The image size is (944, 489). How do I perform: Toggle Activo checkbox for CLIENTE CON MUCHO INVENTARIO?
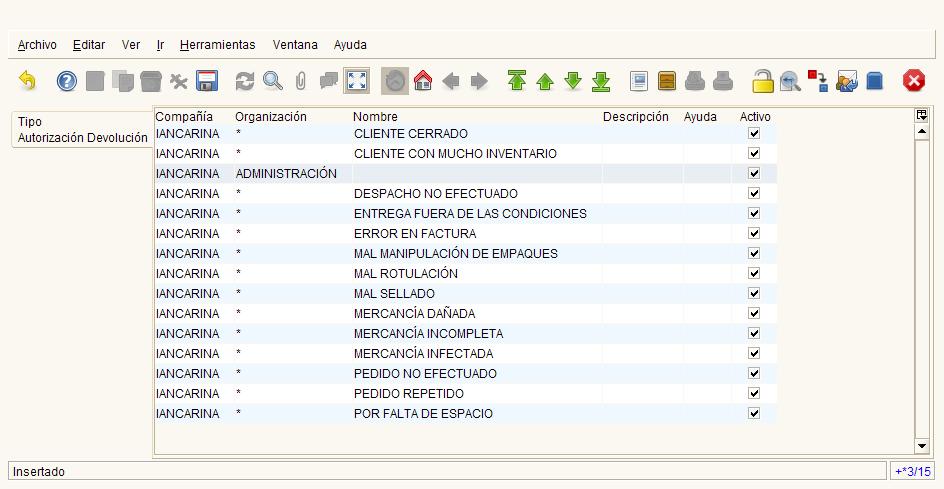(x=754, y=153)
